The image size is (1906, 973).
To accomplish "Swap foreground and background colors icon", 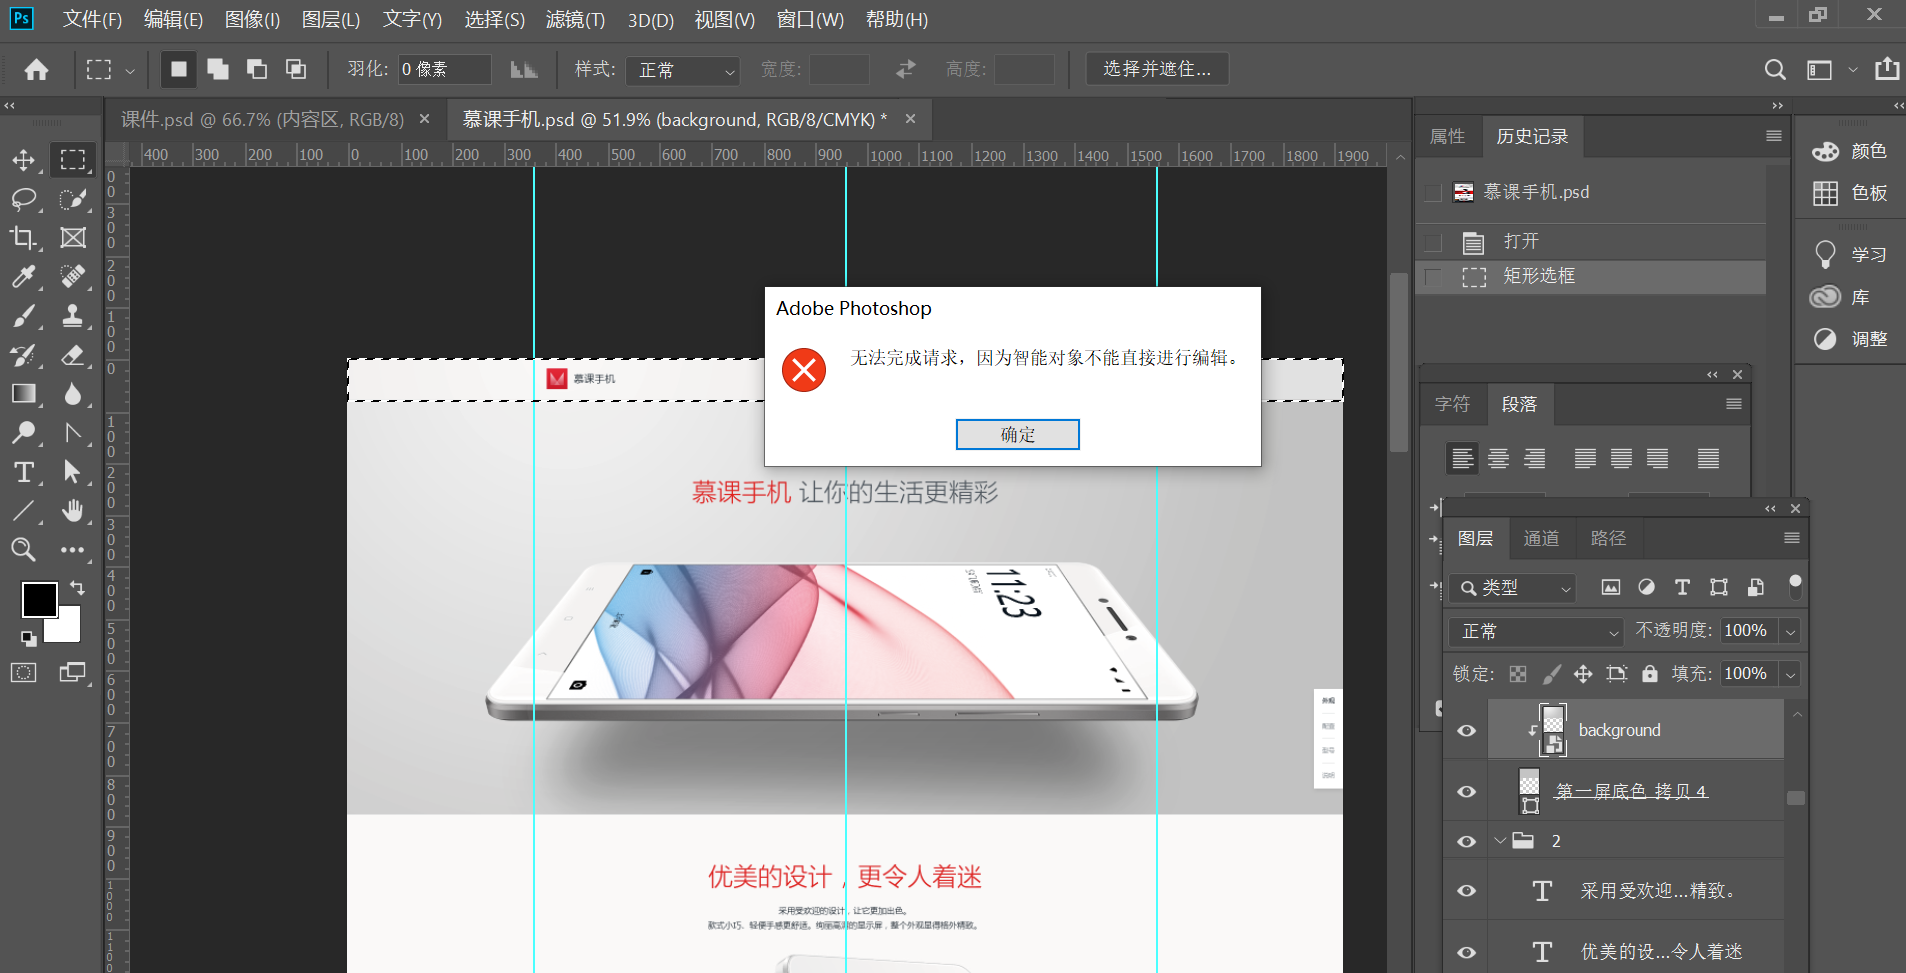I will pyautogui.click(x=77, y=588).
